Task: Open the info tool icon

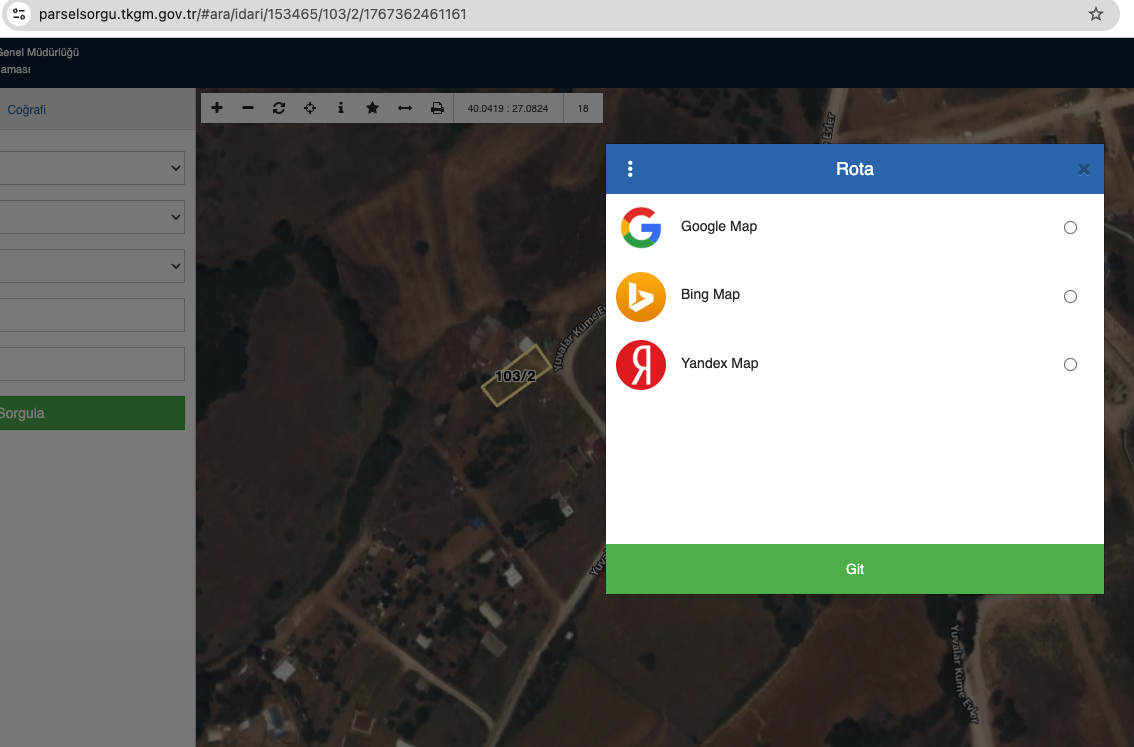Action: point(341,108)
